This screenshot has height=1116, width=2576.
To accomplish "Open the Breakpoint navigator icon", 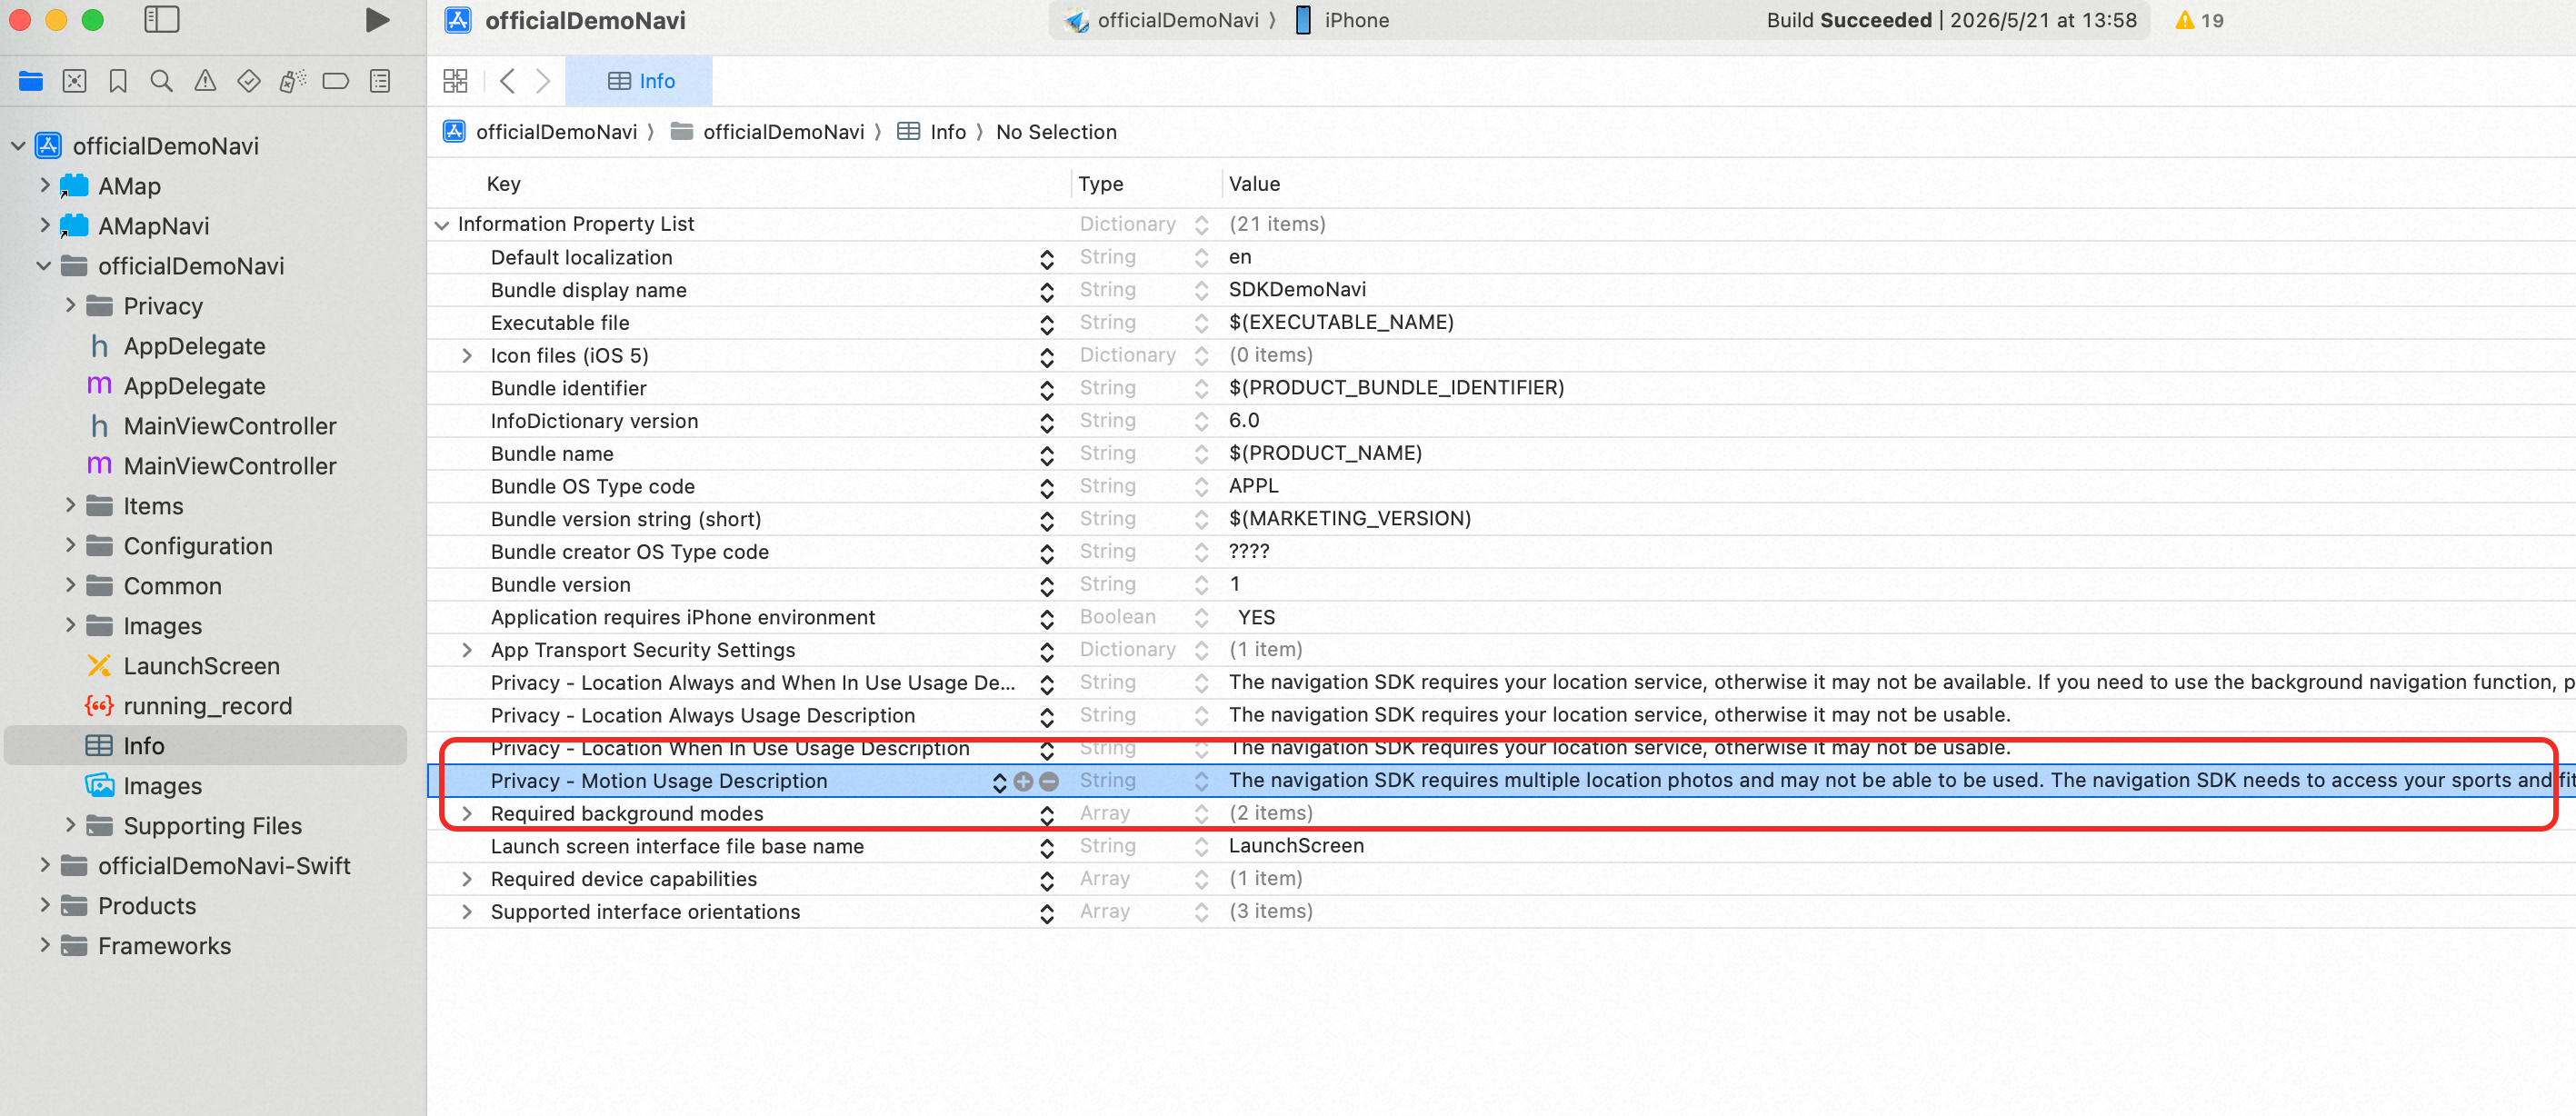I will tap(336, 81).
